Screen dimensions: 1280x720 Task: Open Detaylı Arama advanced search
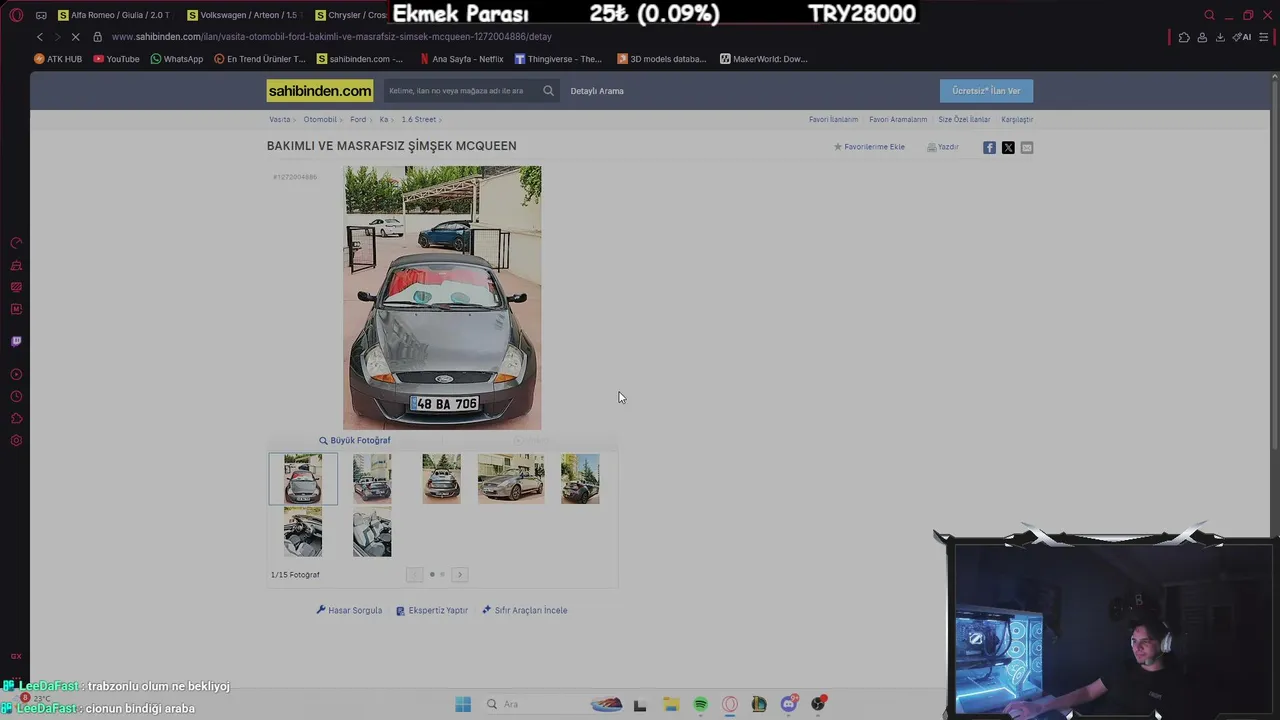click(x=597, y=91)
